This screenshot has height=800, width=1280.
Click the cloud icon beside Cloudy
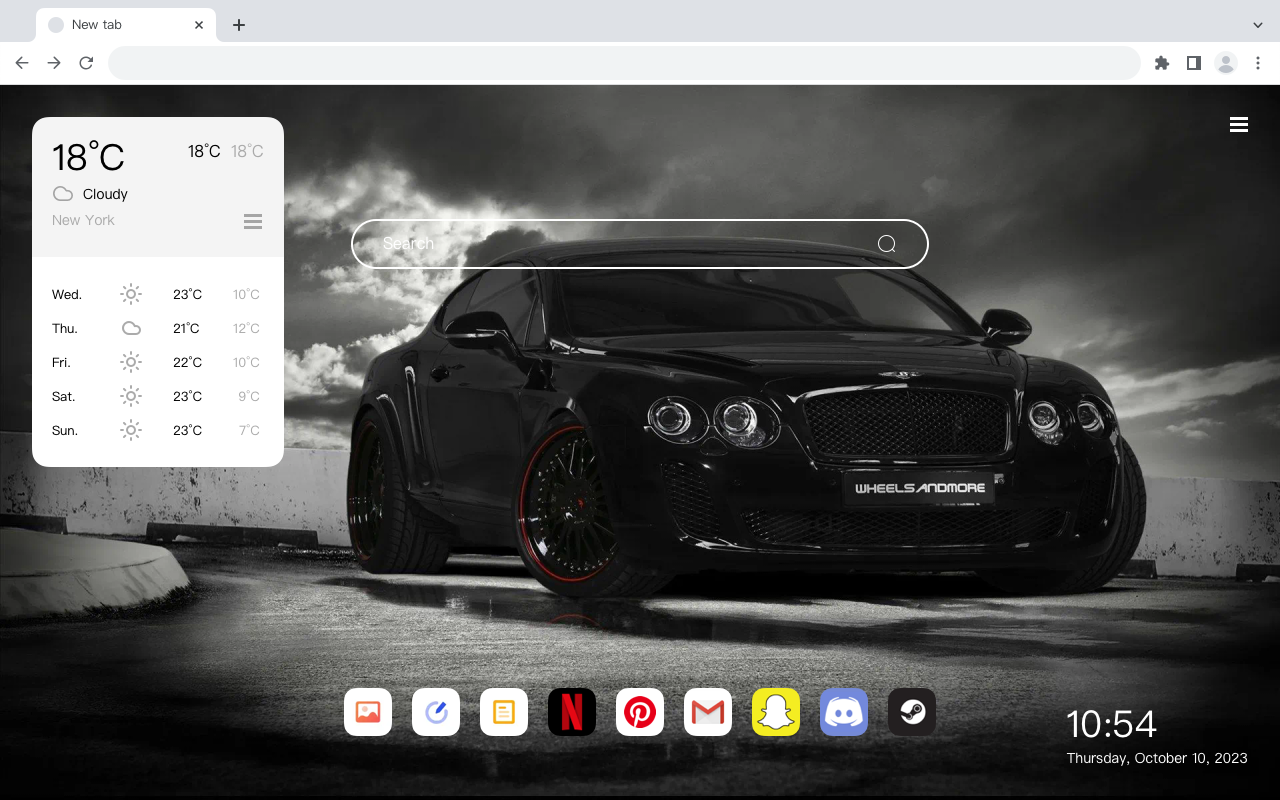63,194
